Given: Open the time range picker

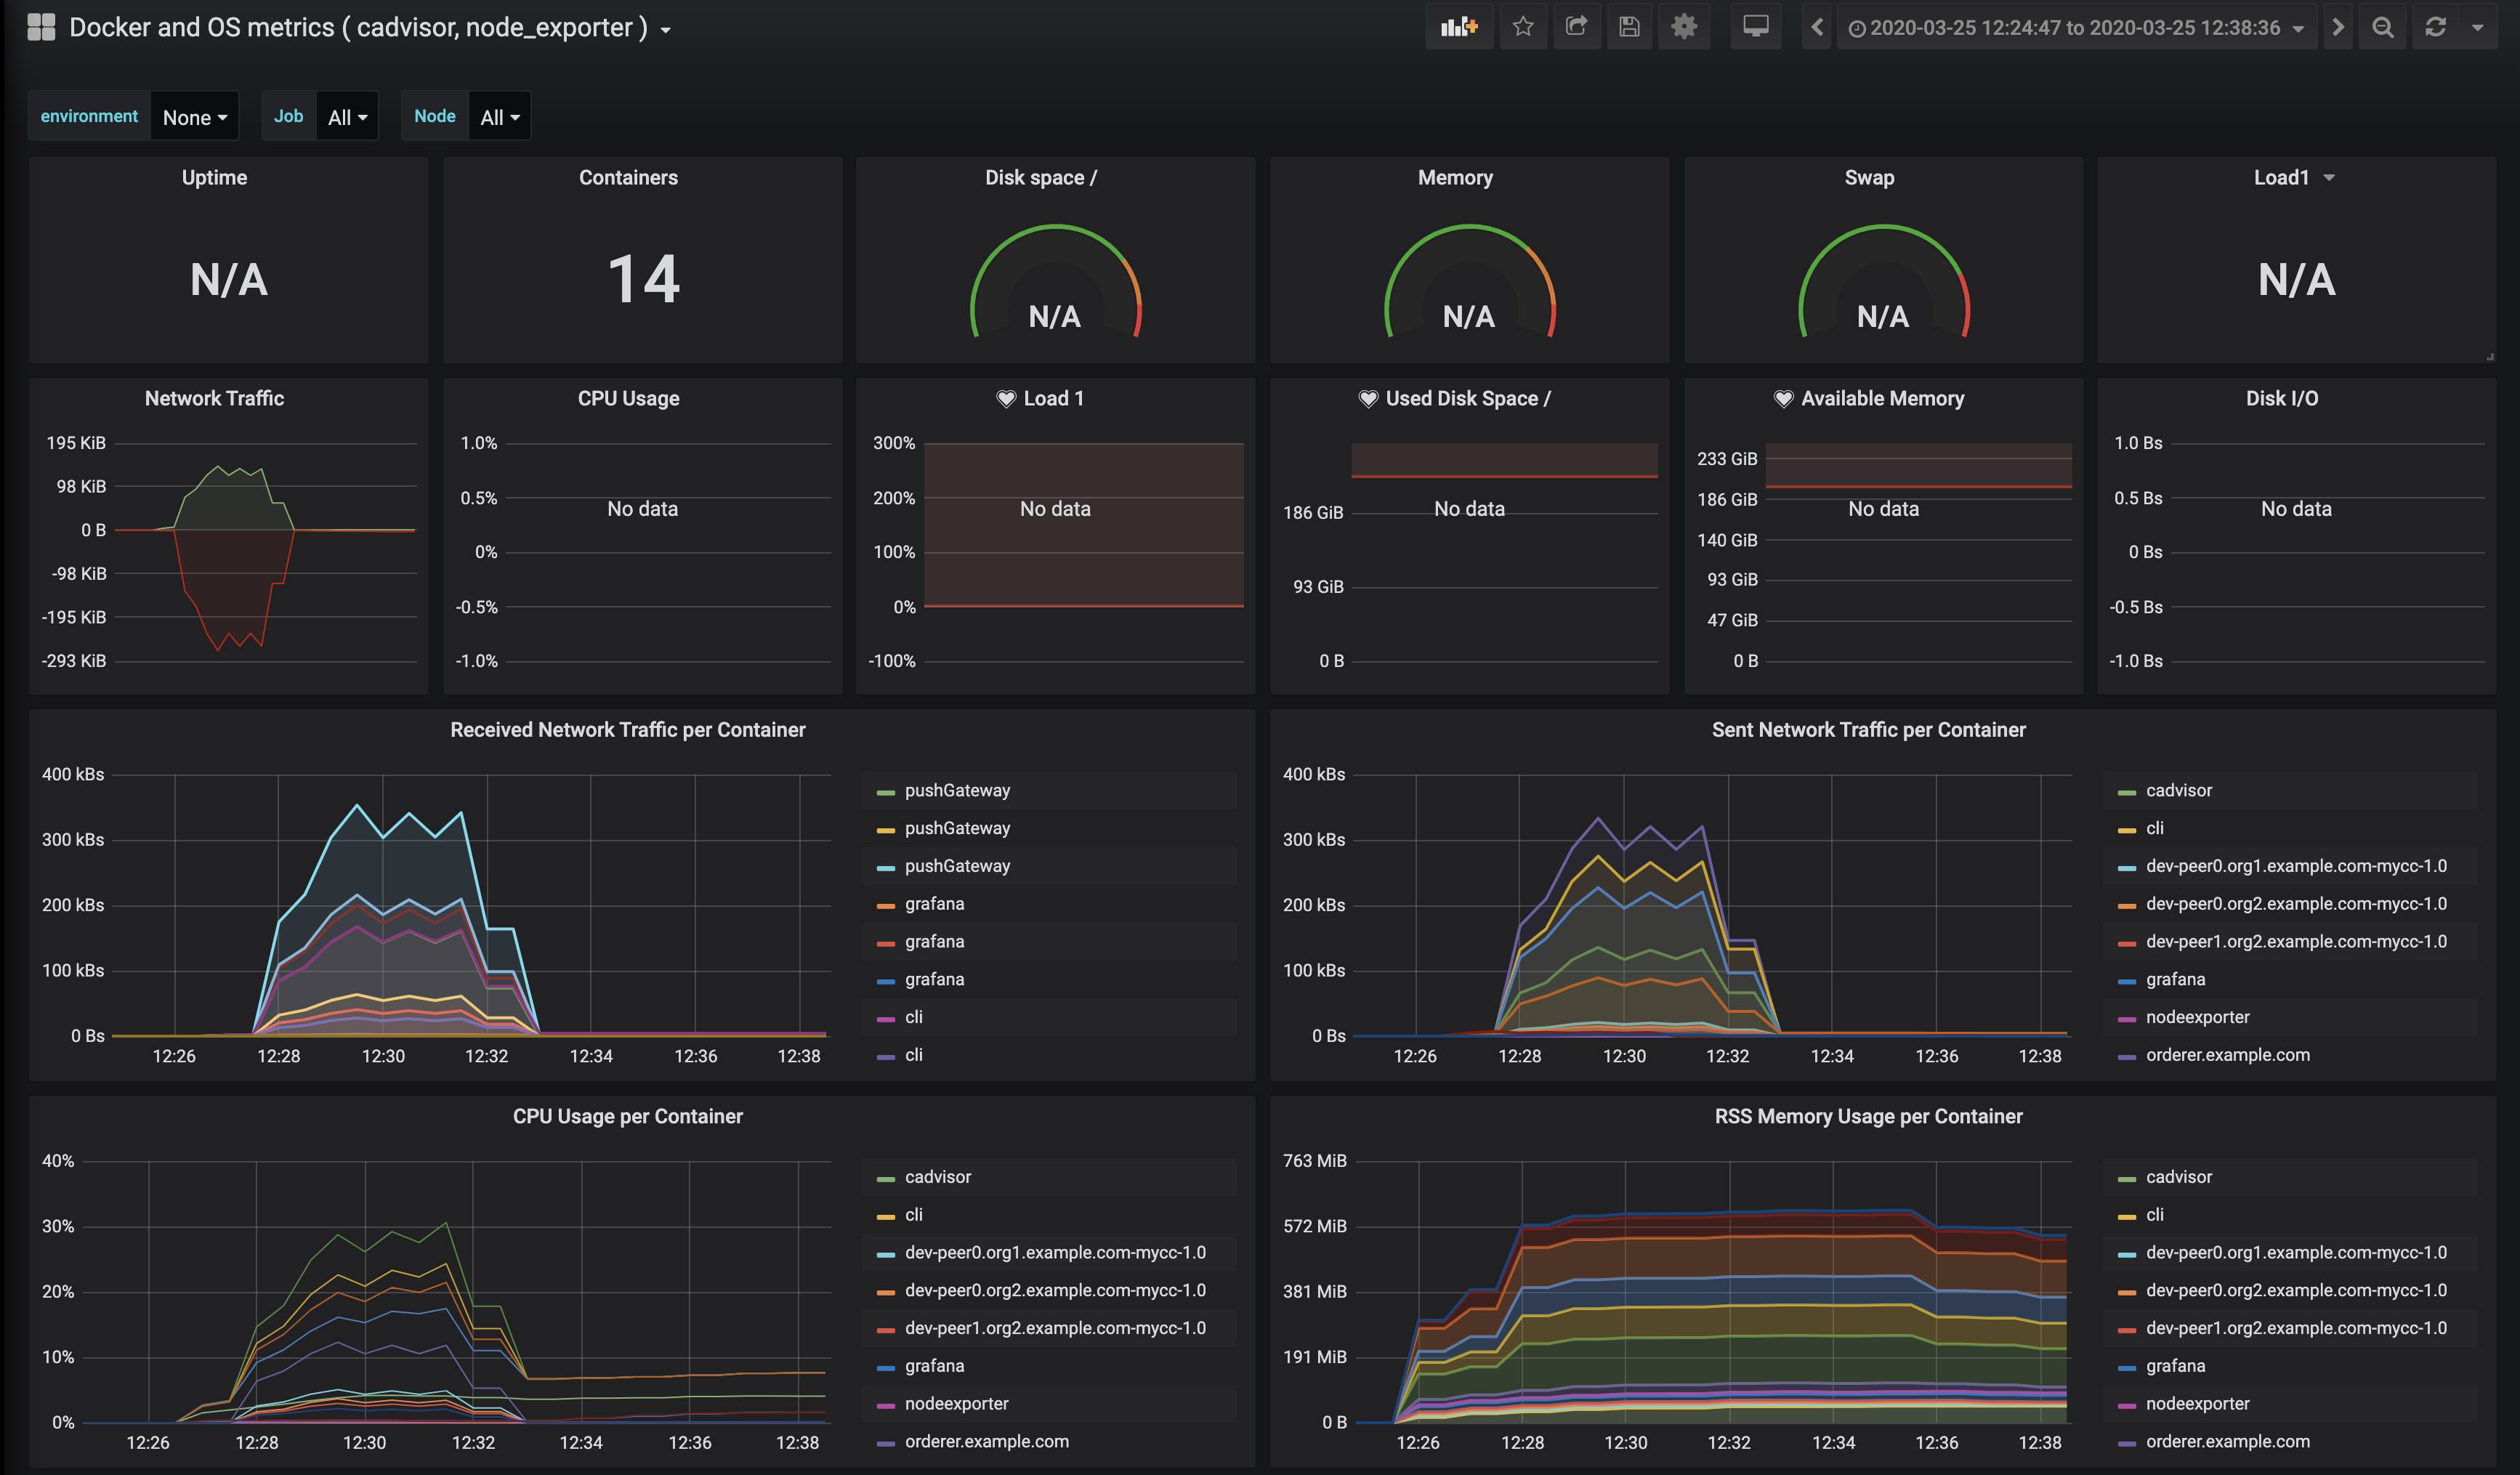Looking at the screenshot, I should click(x=2077, y=27).
